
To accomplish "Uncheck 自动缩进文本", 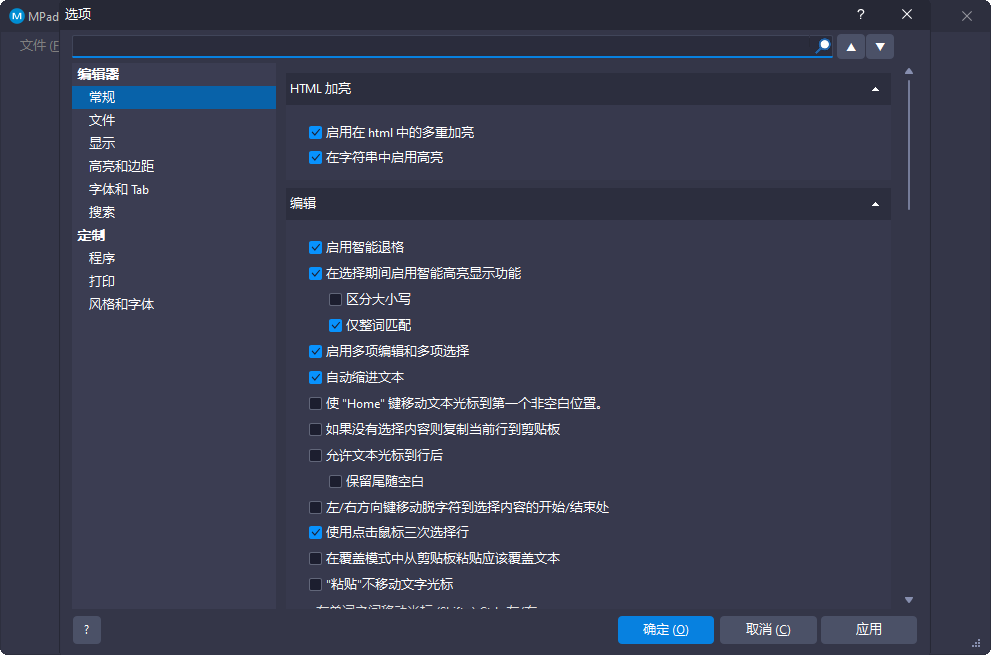I will pos(316,377).
